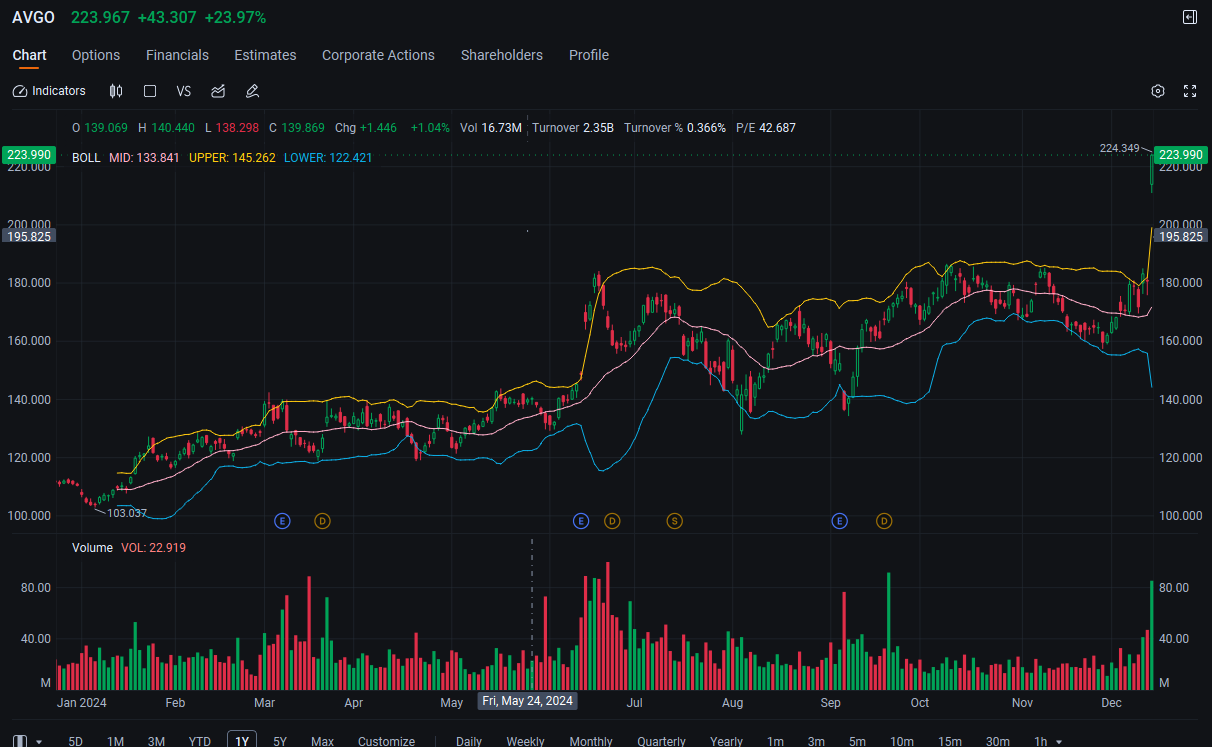This screenshot has height=747, width=1212.
Task: Click the 224.349 high price label
Action: [x=1119, y=148]
